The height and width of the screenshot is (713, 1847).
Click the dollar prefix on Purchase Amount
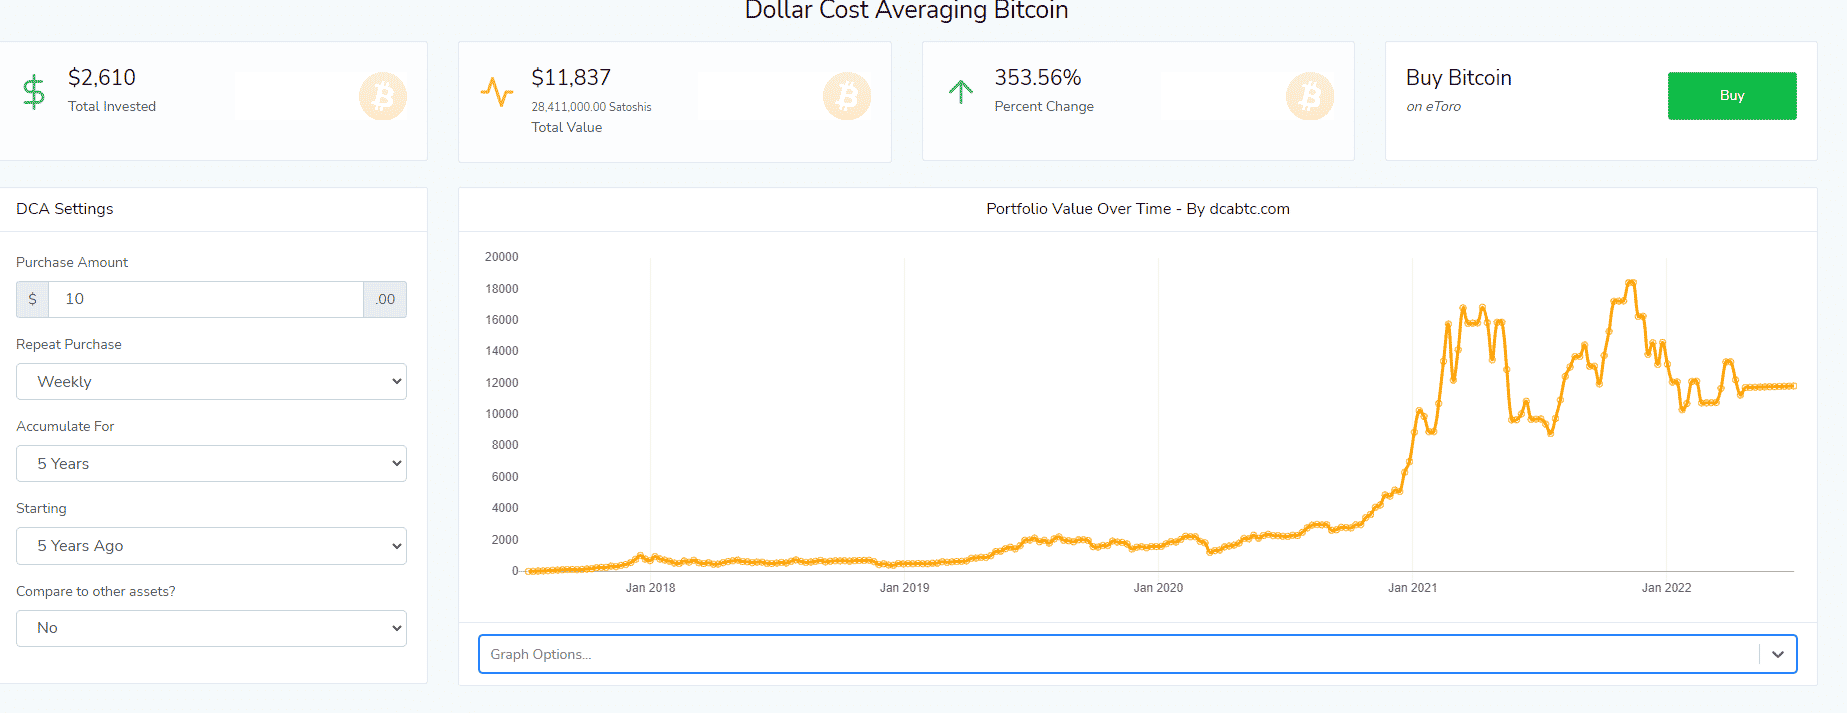coord(33,299)
